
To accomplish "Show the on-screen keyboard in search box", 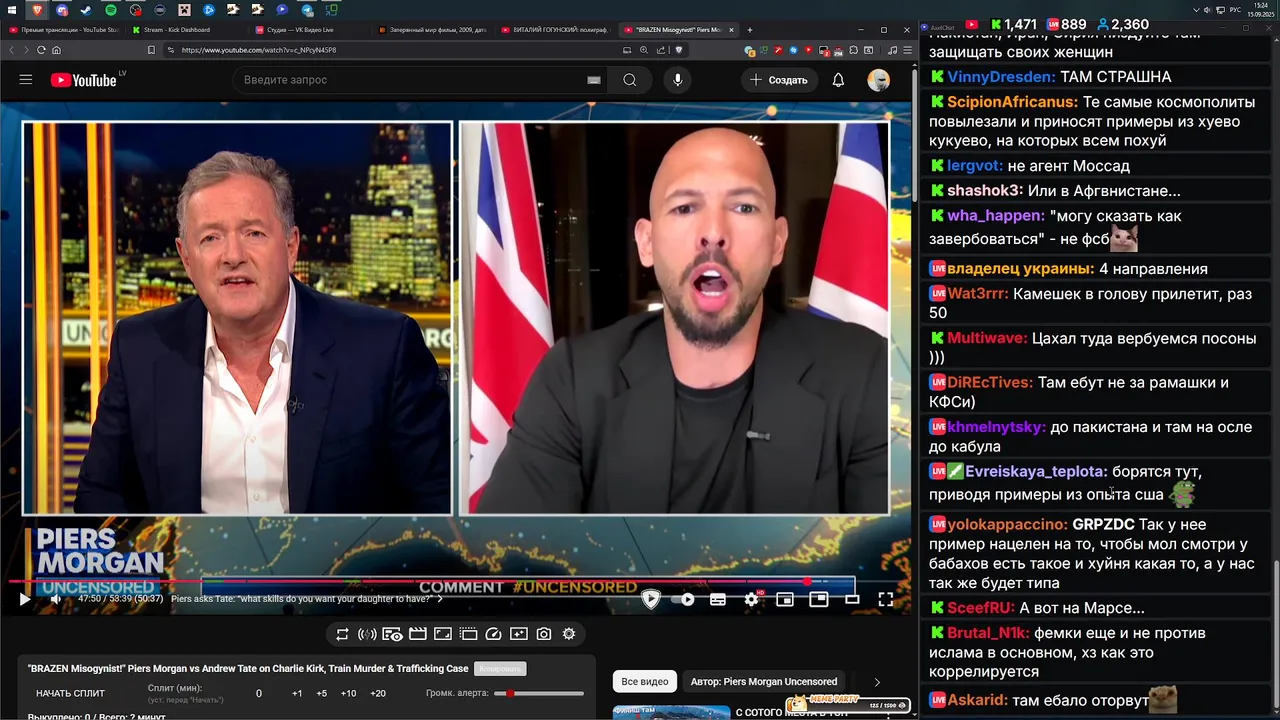I will click(x=593, y=80).
